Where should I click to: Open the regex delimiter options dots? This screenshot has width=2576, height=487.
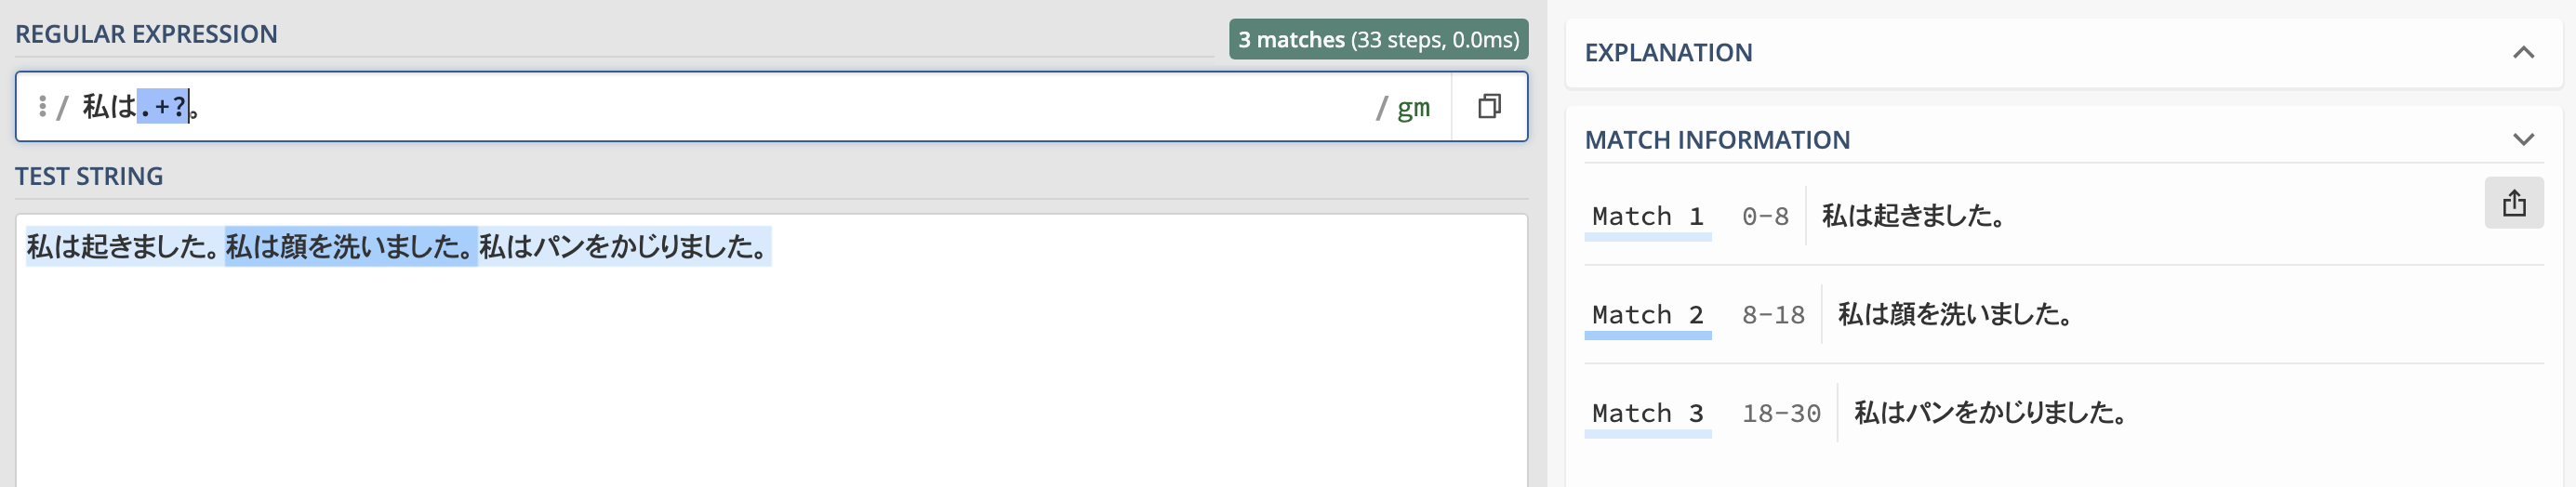click(x=42, y=106)
